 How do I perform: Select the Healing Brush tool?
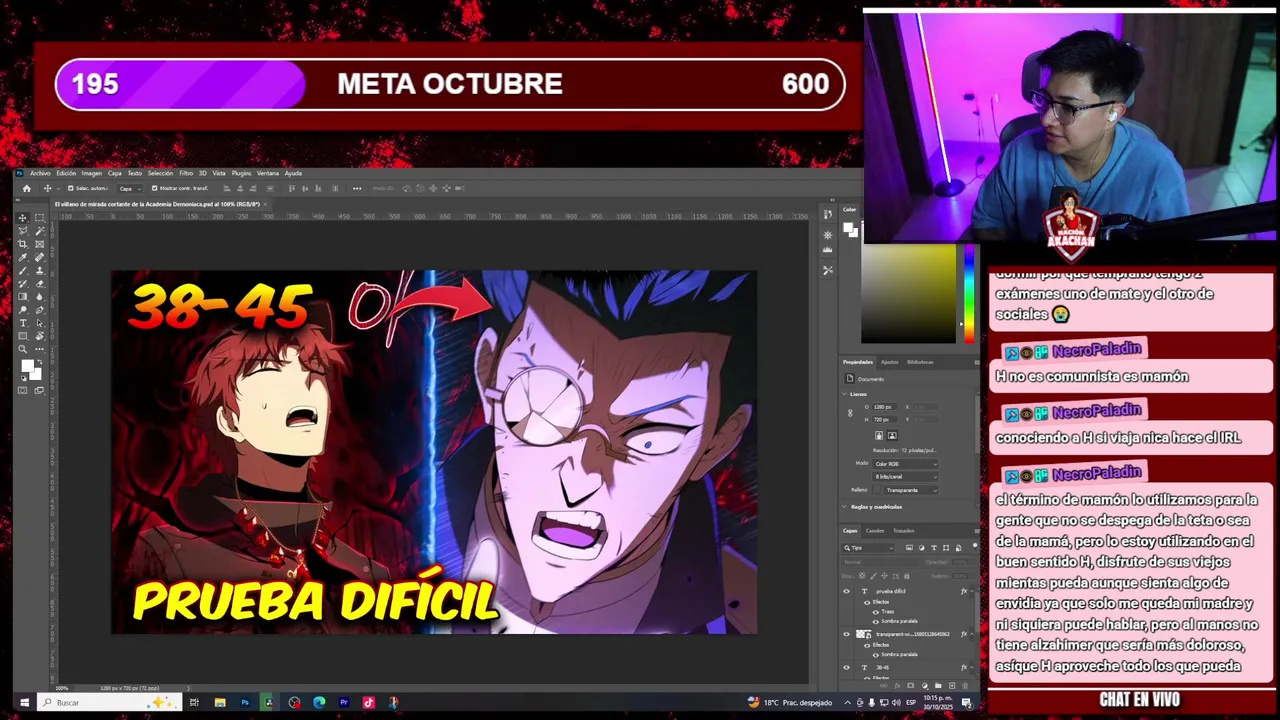pos(39,257)
